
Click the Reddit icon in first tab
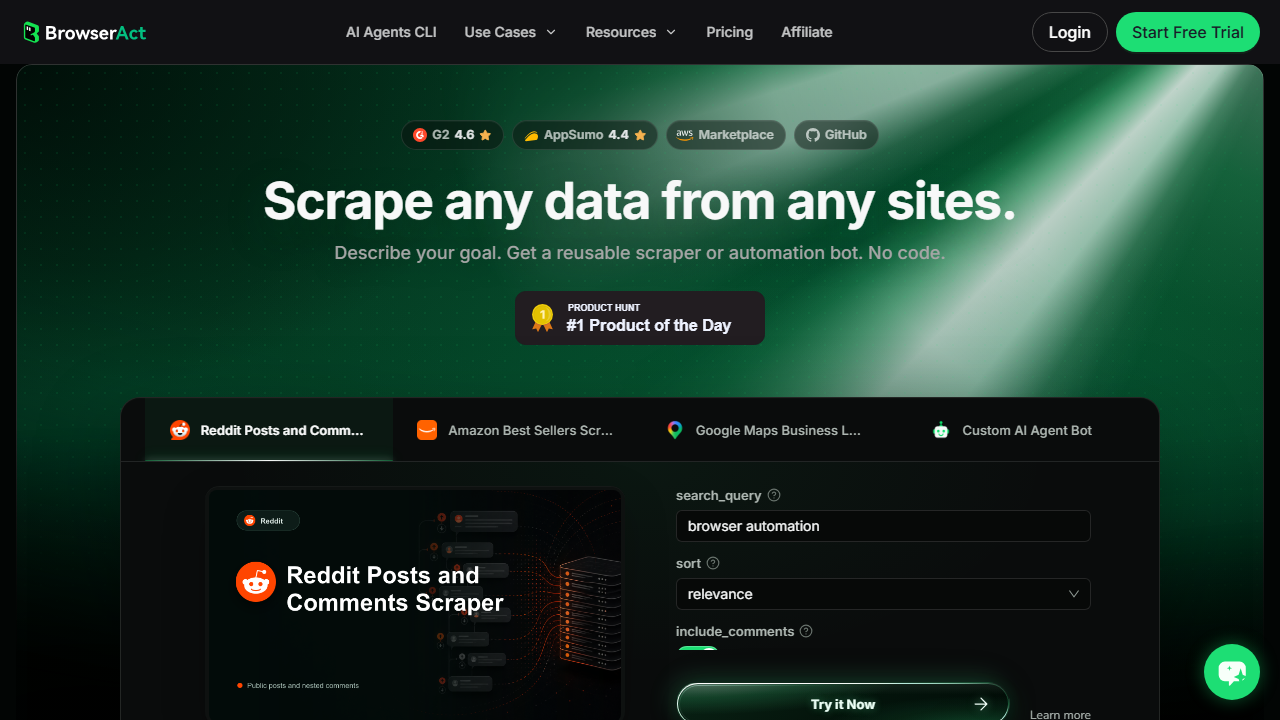point(180,430)
